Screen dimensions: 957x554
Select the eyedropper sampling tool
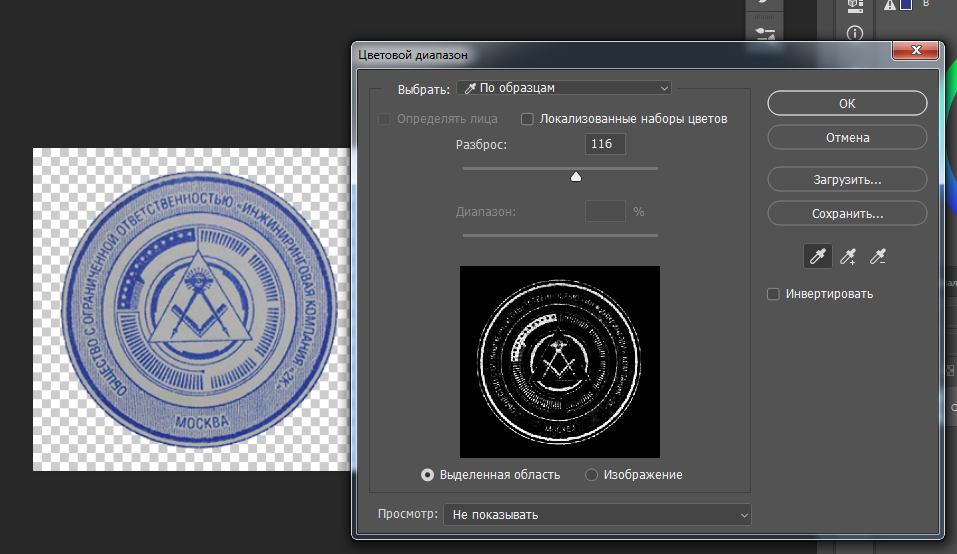(817, 256)
